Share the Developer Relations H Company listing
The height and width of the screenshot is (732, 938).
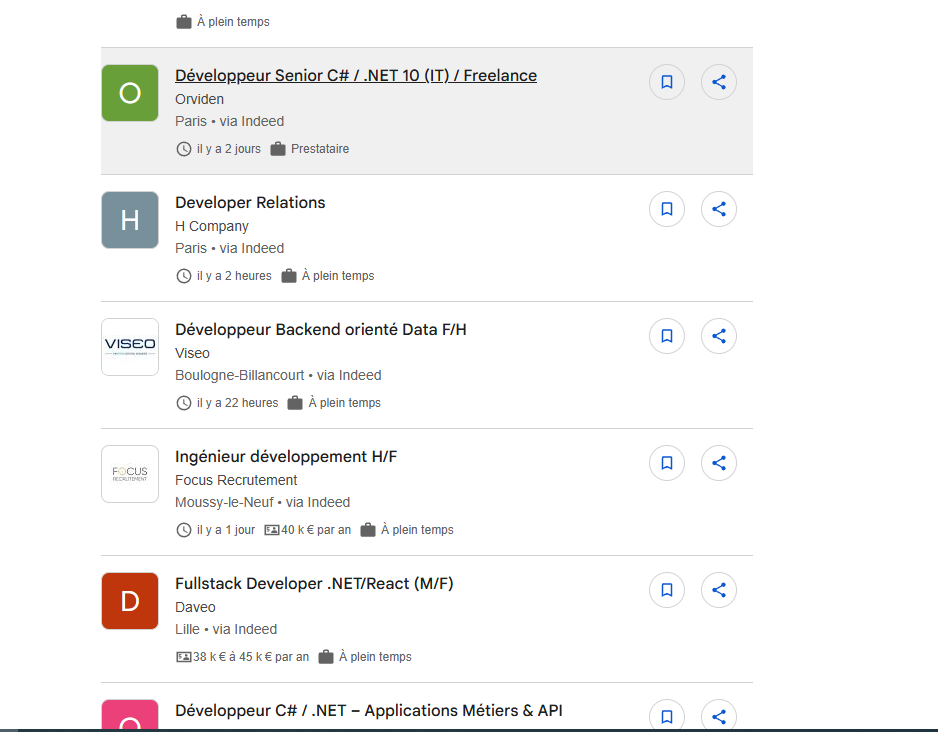click(x=718, y=209)
